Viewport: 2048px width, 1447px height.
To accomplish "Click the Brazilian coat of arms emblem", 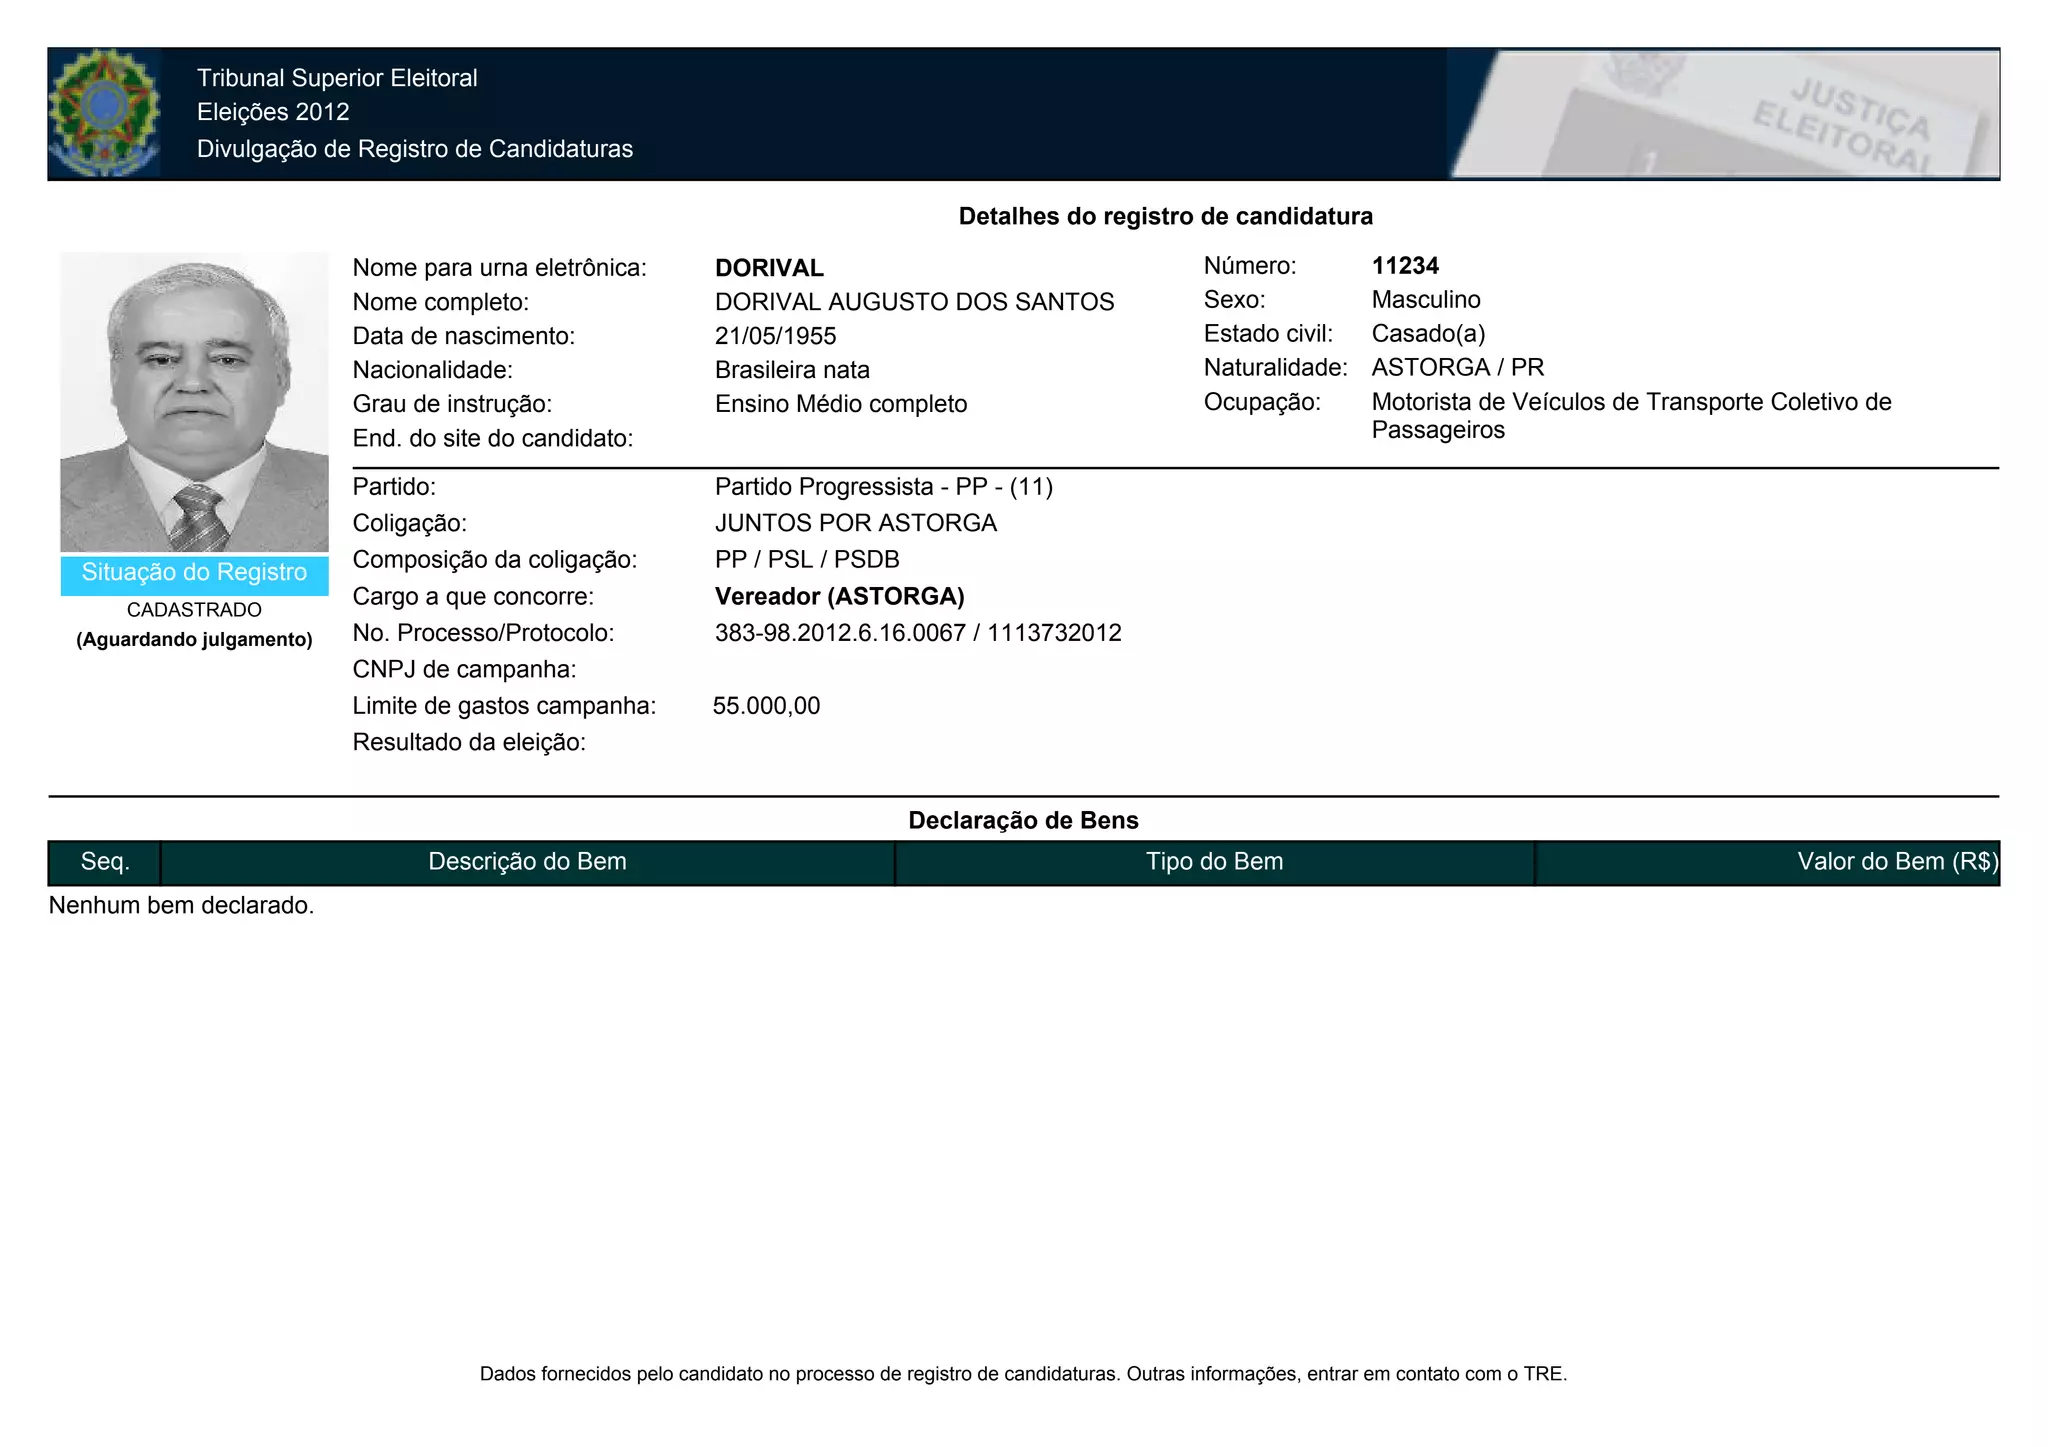I will 104,113.
